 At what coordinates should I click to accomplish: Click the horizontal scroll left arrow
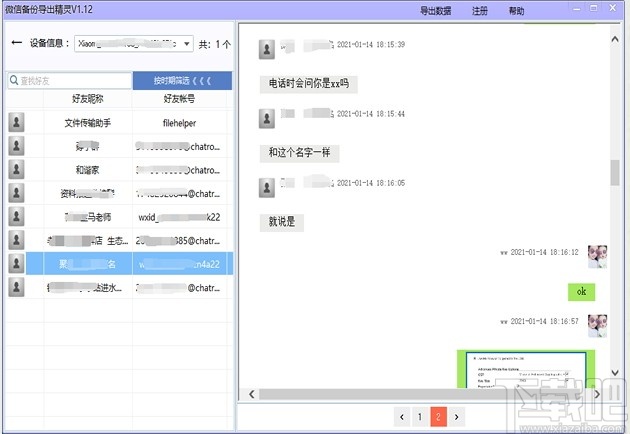point(252,394)
